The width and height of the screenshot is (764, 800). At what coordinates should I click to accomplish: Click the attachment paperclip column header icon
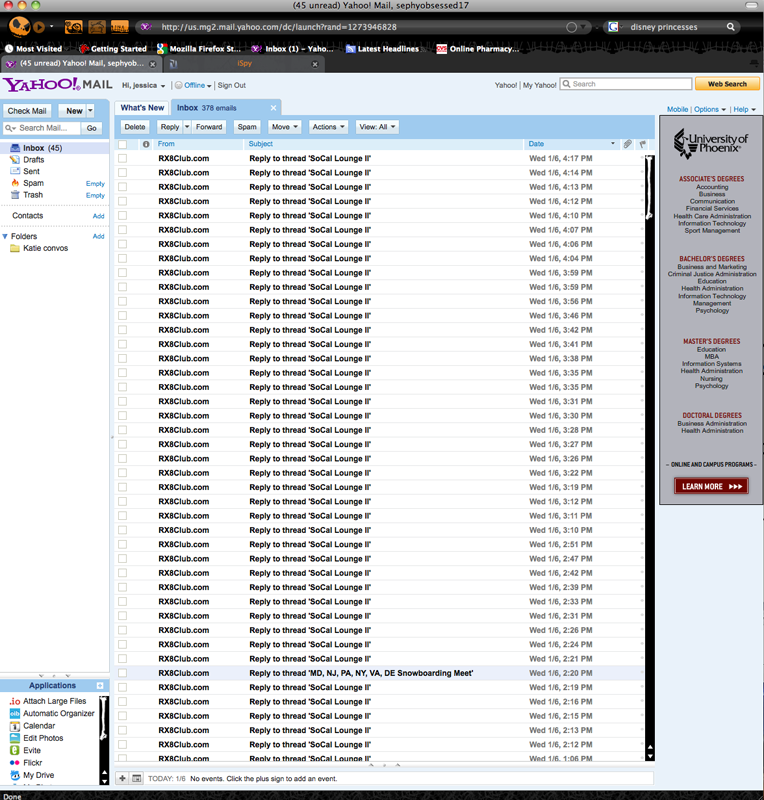[x=627, y=144]
